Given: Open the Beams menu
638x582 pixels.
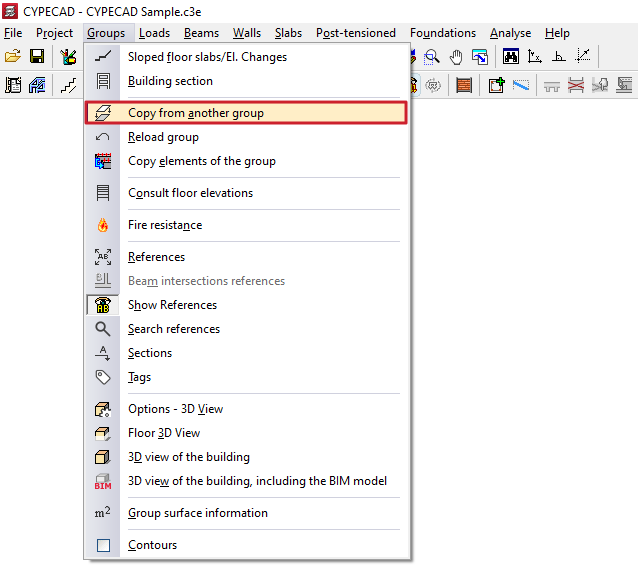Looking at the screenshot, I should pyautogui.click(x=201, y=33).
